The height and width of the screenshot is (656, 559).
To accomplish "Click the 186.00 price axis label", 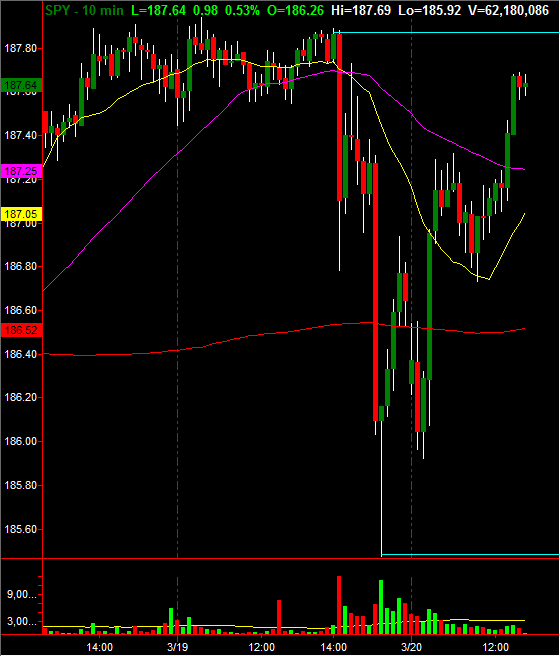I will click(x=20, y=441).
